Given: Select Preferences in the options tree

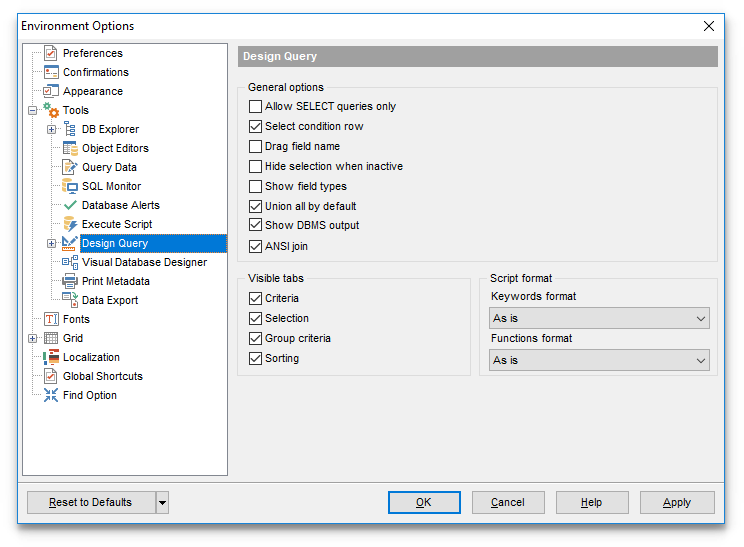Looking at the screenshot, I should 93,53.
